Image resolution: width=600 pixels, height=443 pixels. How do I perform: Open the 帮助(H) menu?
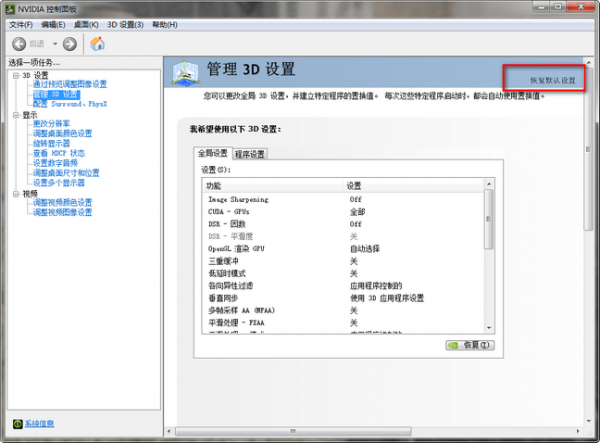pyautogui.click(x=165, y=25)
